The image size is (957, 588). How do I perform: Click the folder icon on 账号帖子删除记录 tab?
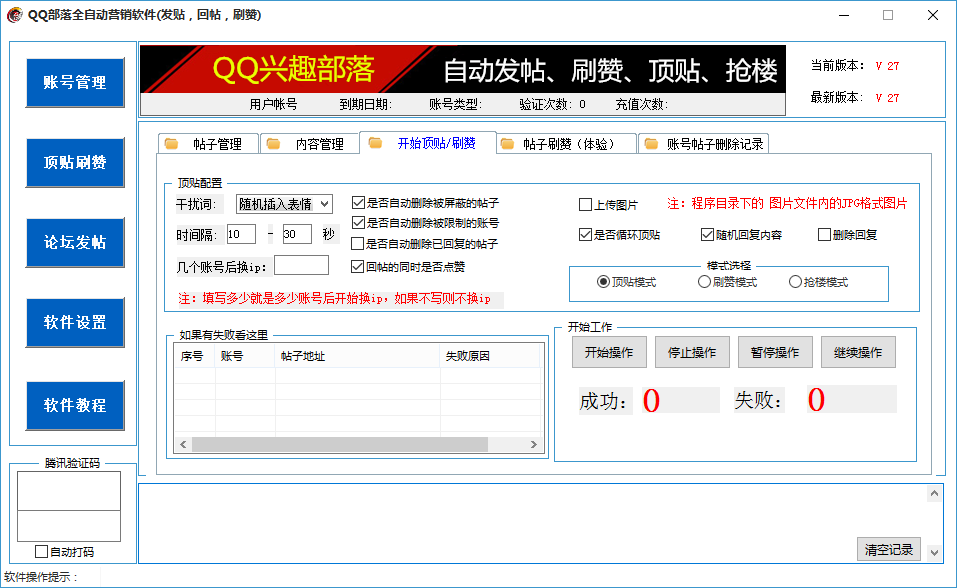click(x=651, y=144)
